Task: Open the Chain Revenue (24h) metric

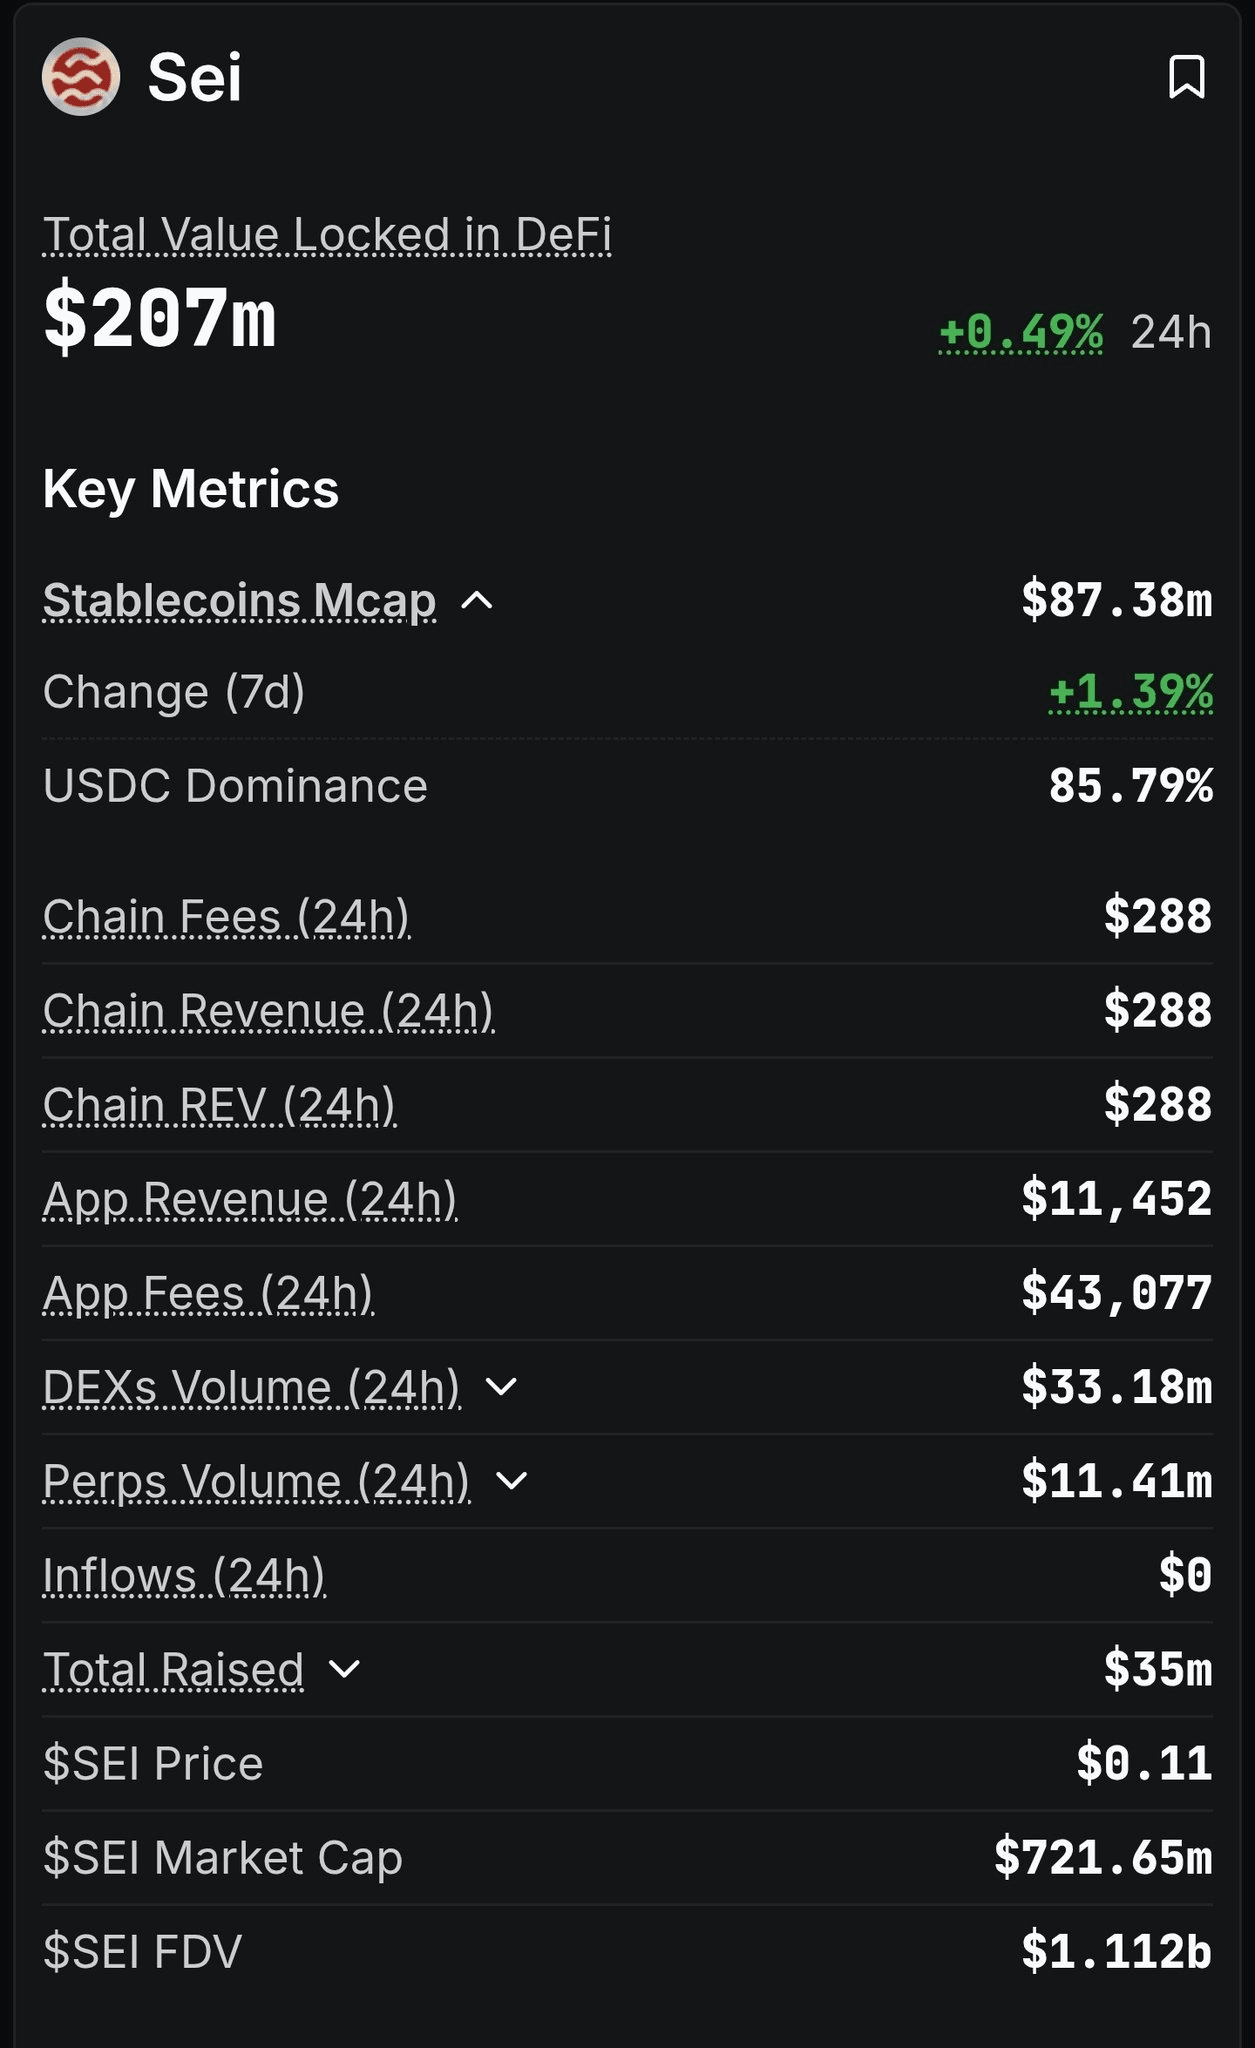Action: coord(268,1010)
